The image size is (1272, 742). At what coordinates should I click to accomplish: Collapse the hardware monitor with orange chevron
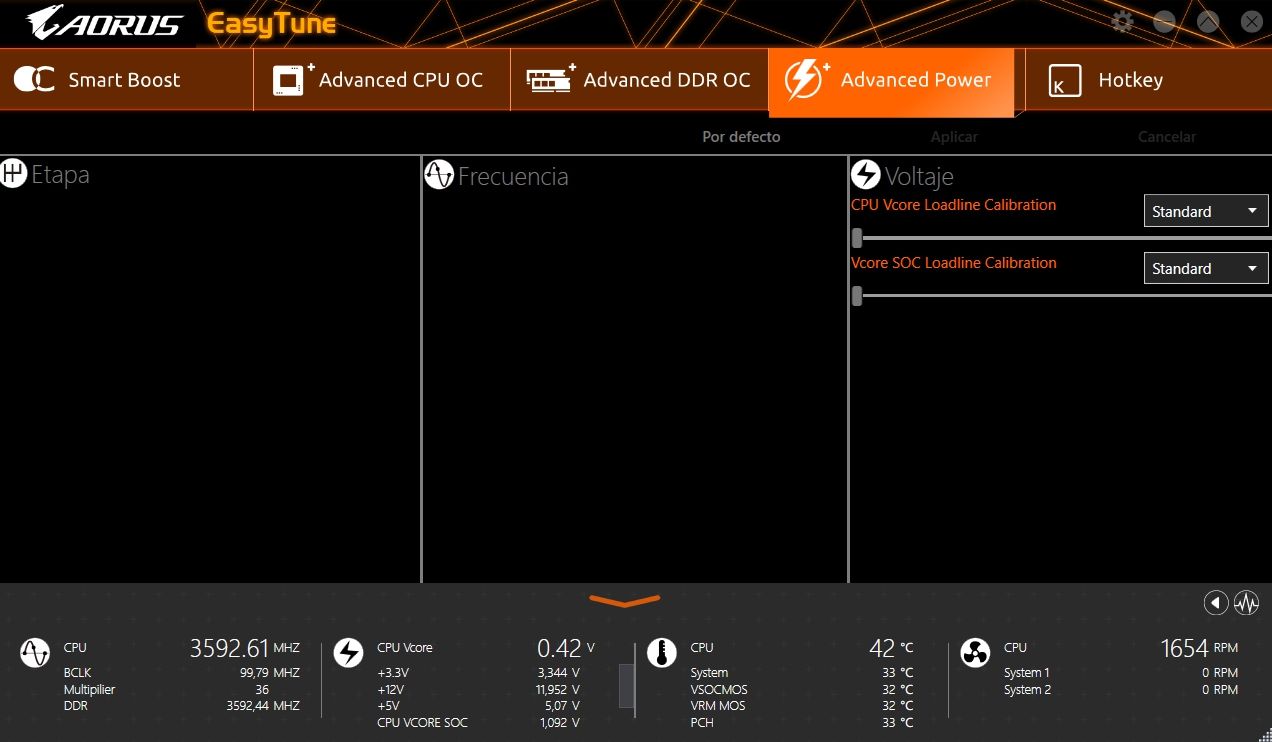coord(625,601)
